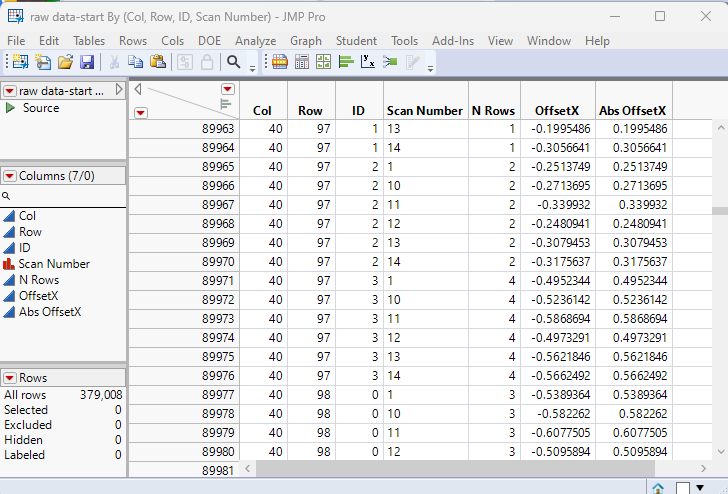Select the Abs OffsetX column in Columns list
Image resolution: width=728 pixels, height=494 pixels.
[50, 312]
